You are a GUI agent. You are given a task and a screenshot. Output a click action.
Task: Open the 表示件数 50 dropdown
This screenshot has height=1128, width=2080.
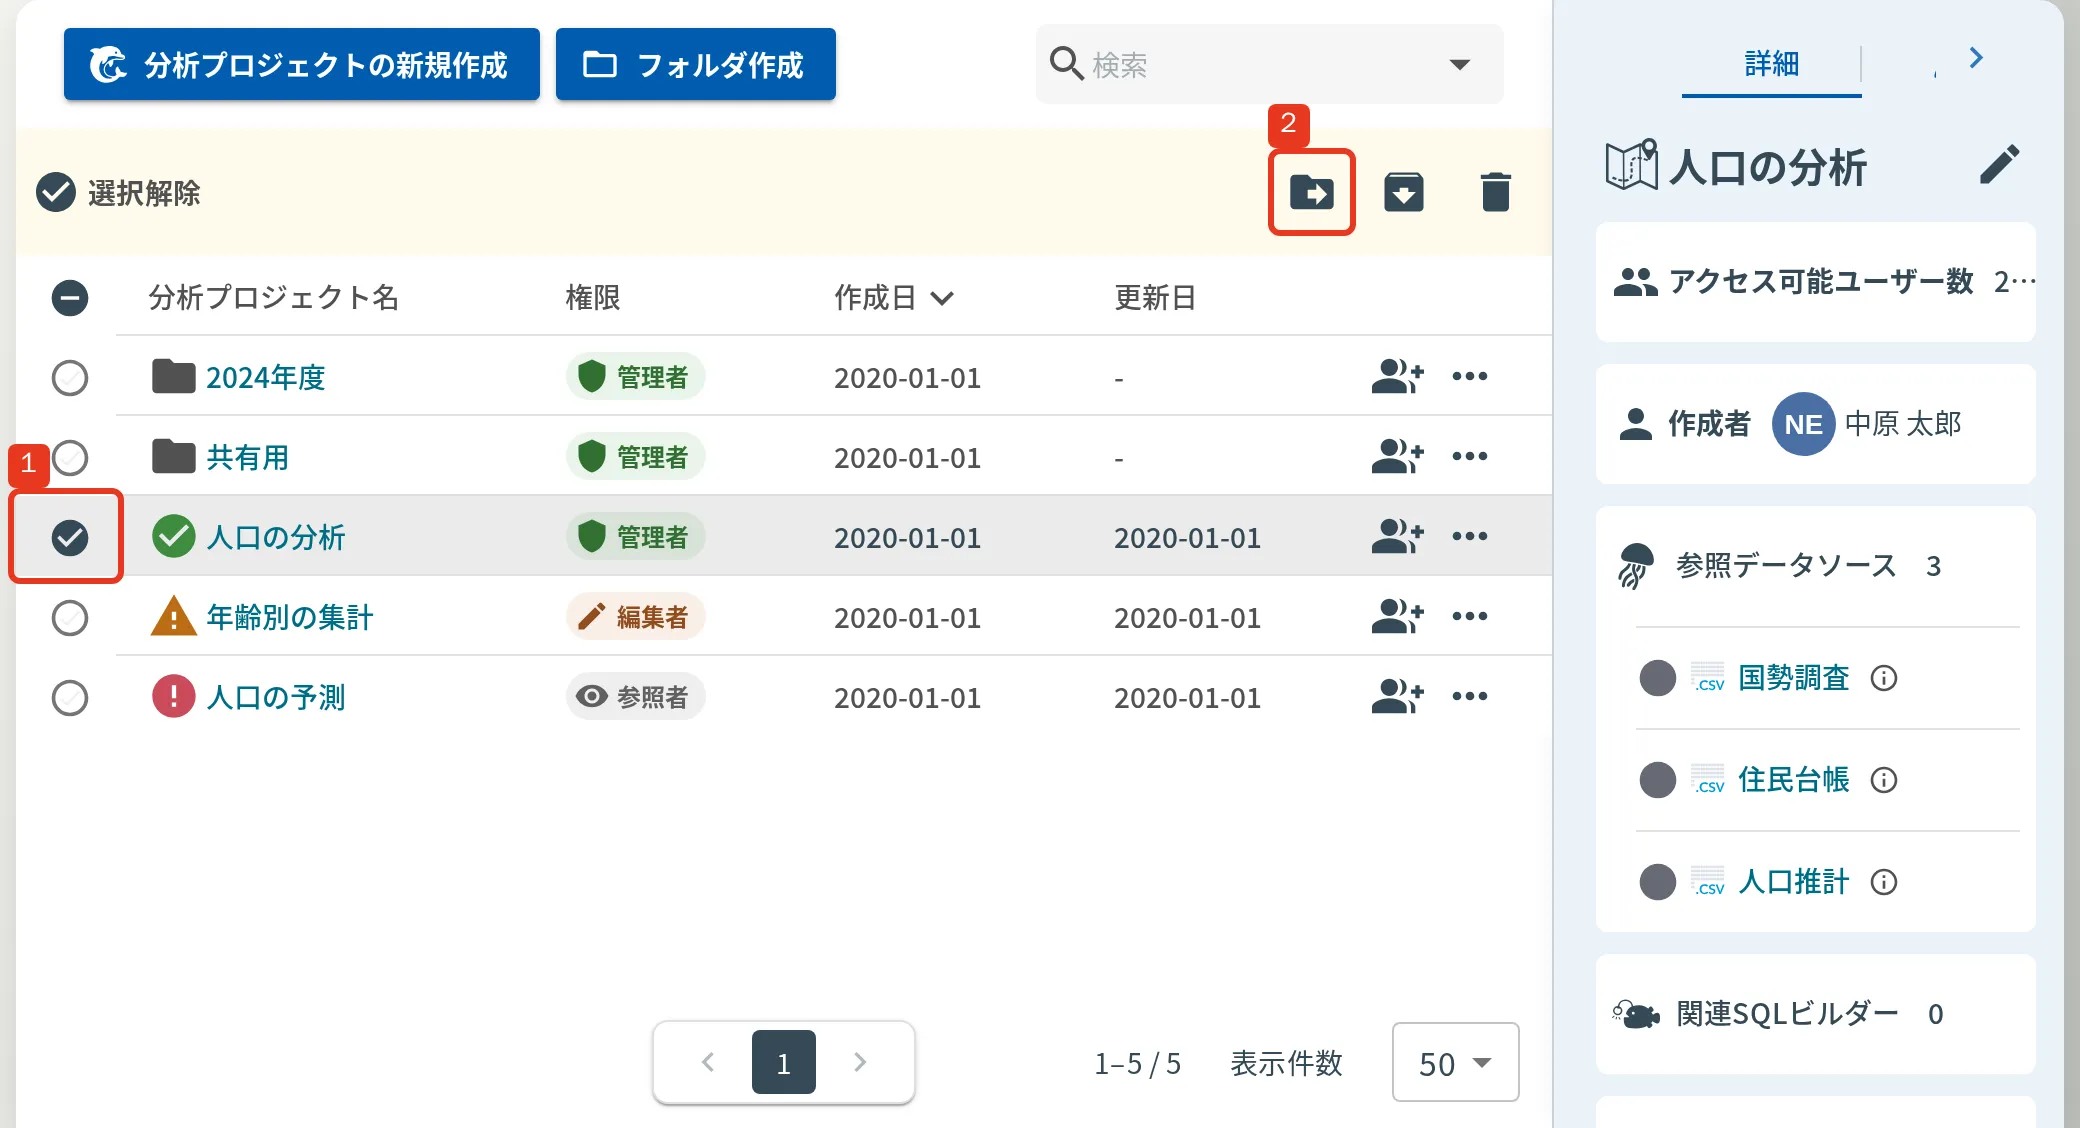1455,1062
